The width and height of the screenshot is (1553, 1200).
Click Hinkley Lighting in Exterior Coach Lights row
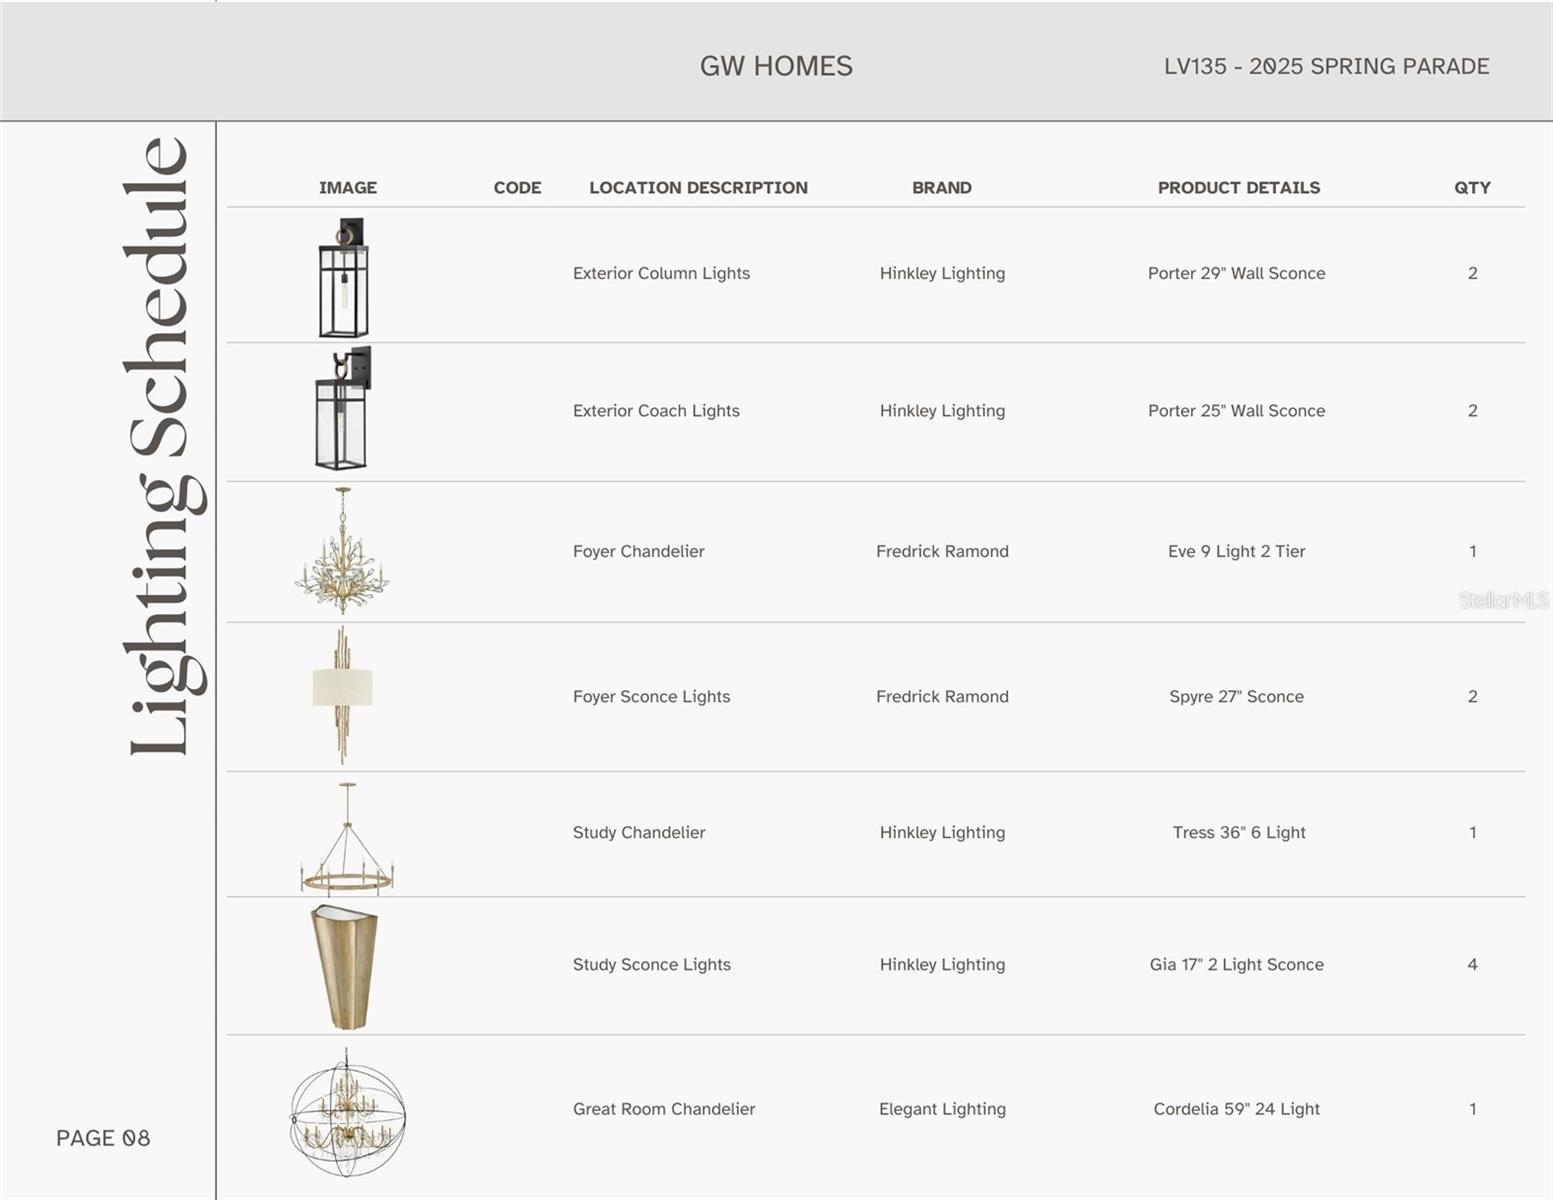(x=942, y=410)
